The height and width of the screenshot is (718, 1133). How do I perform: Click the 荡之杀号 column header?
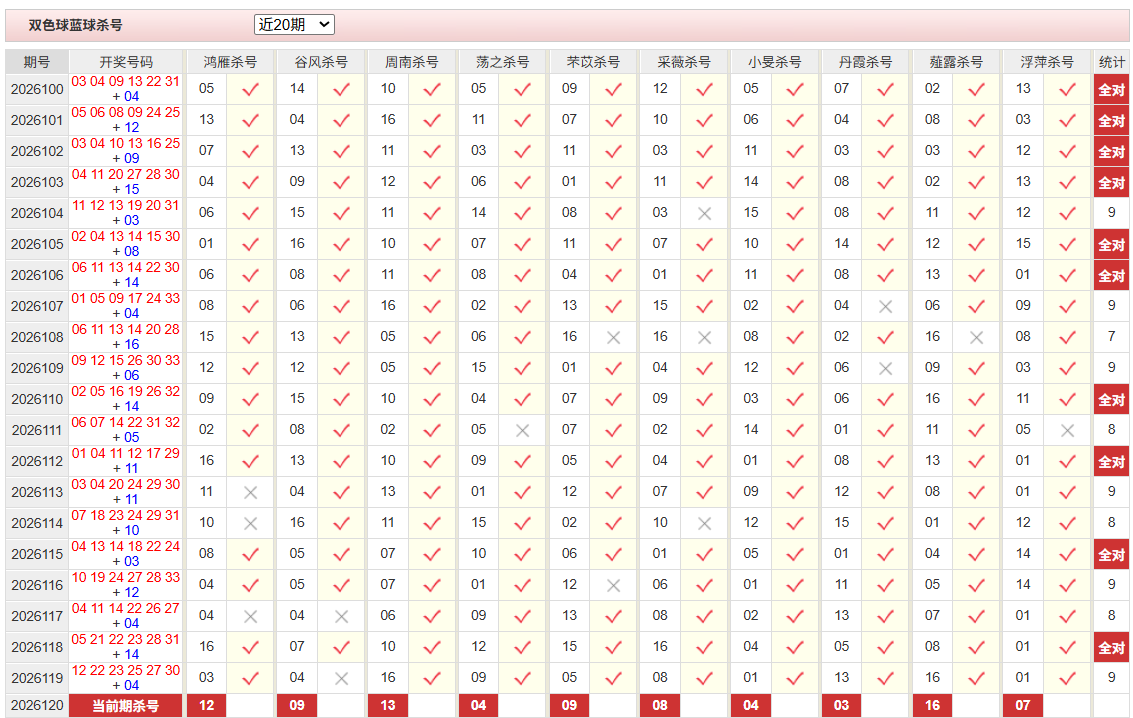coord(502,62)
